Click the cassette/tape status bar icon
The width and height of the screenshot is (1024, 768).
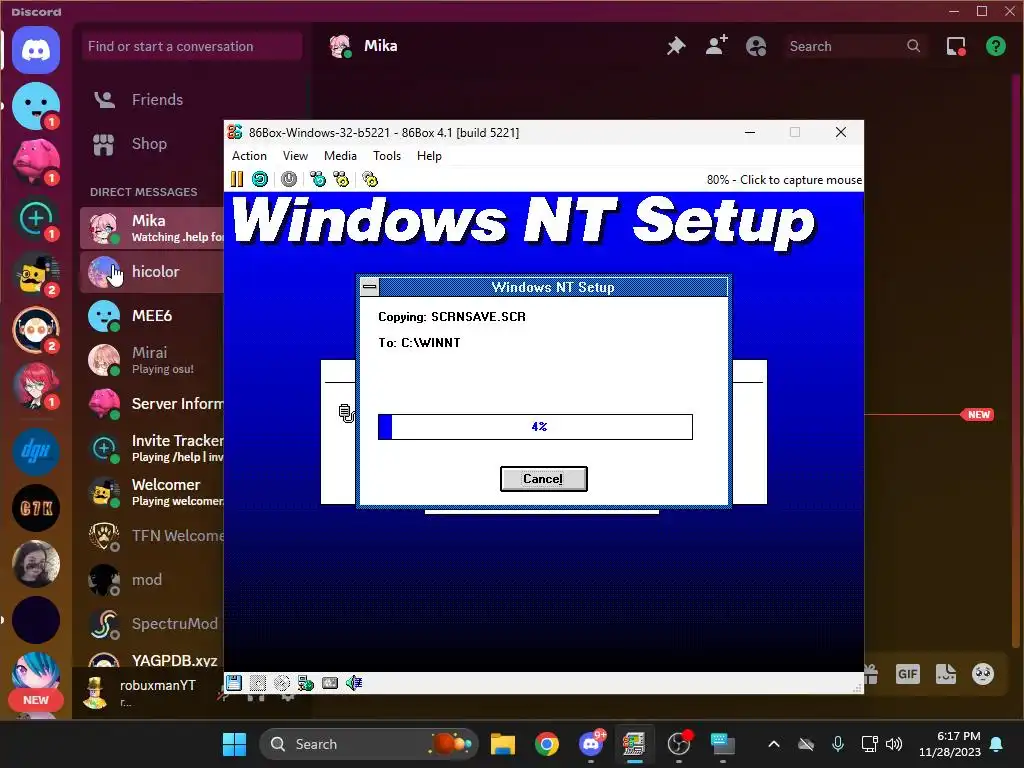coord(330,683)
